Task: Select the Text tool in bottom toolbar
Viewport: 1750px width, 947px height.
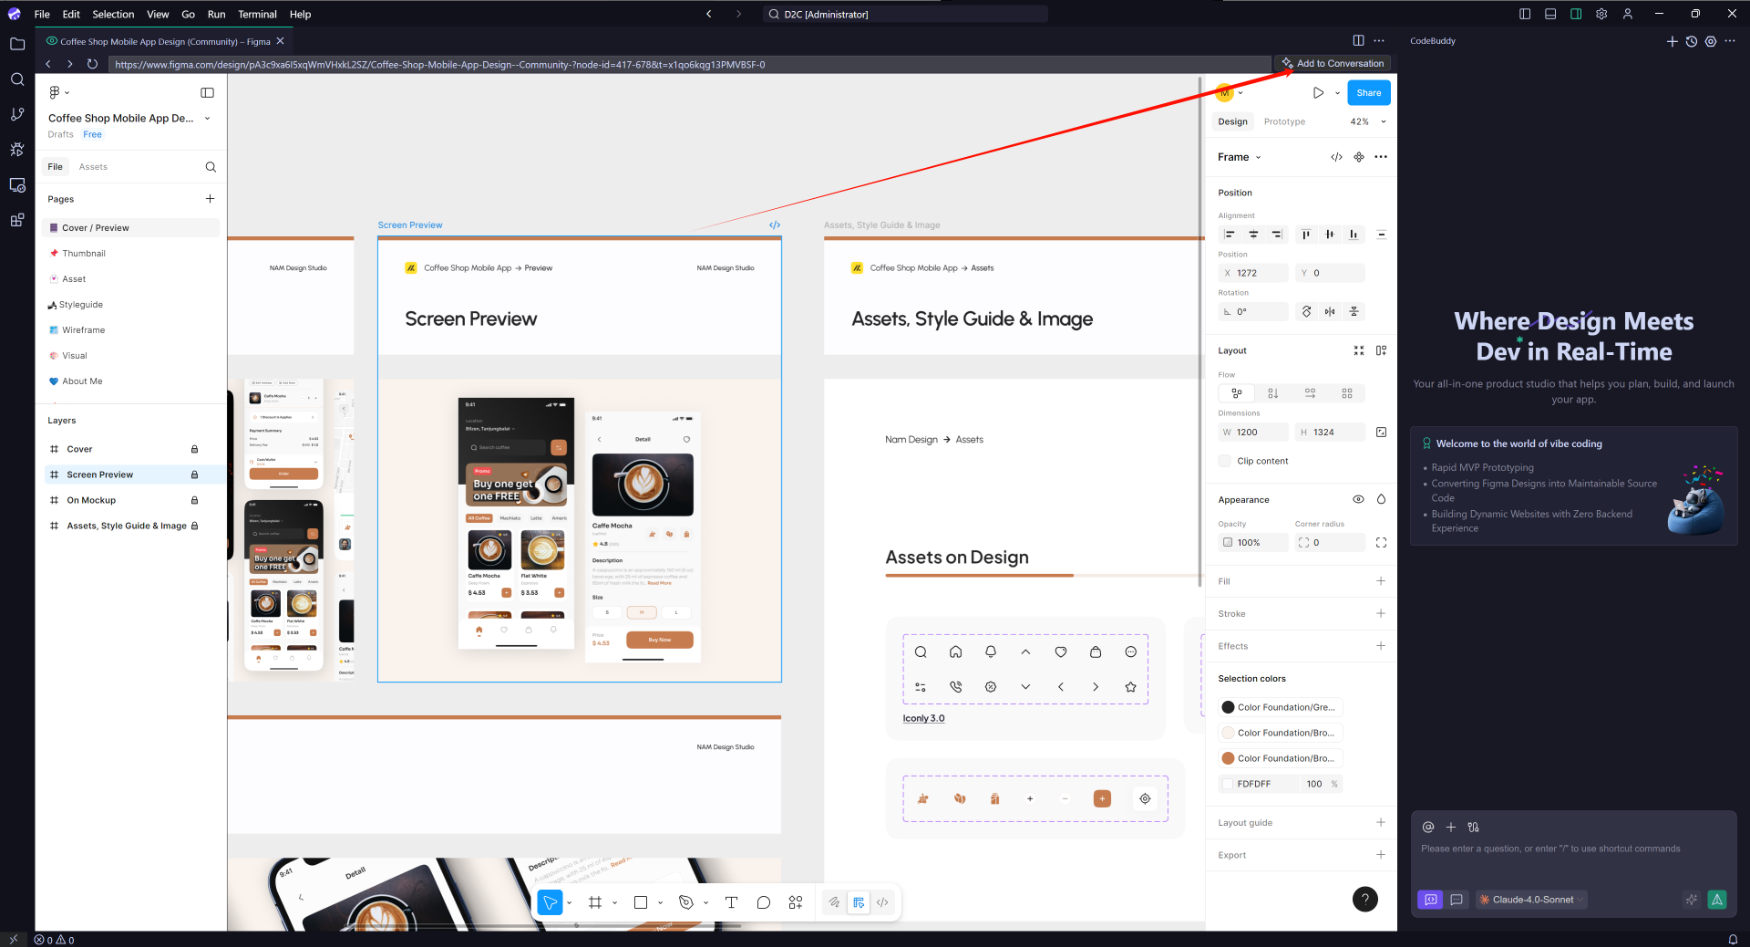Action: coord(731,902)
